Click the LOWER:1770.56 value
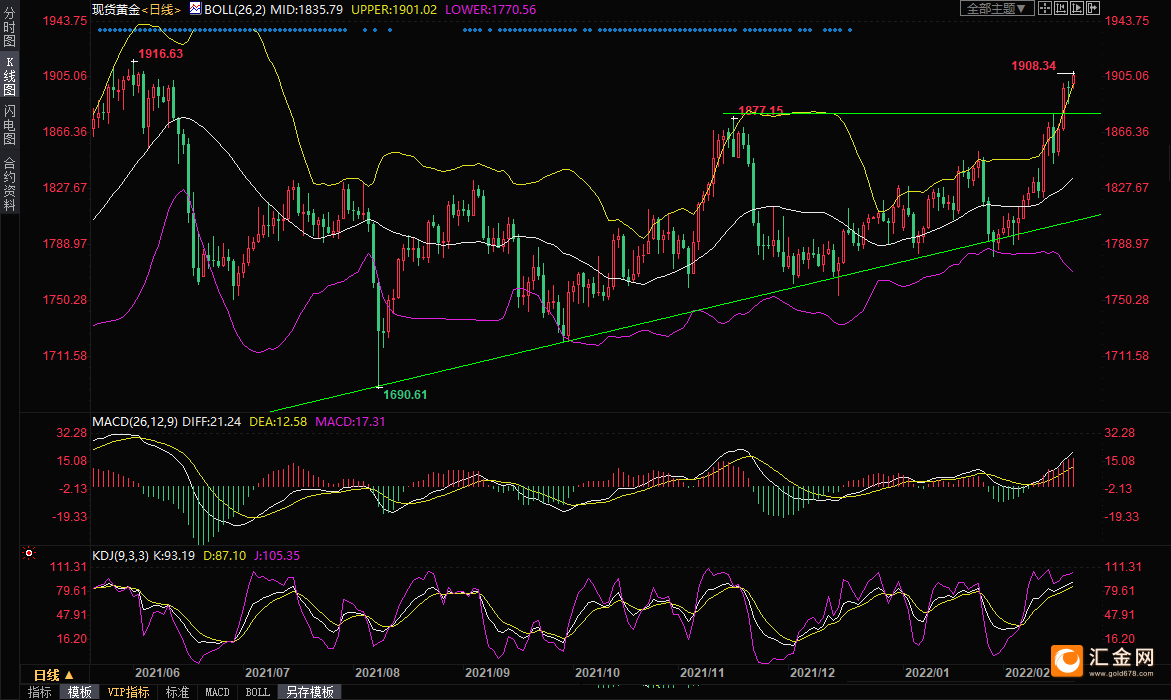Viewport: 1171px width, 700px height. (490, 10)
